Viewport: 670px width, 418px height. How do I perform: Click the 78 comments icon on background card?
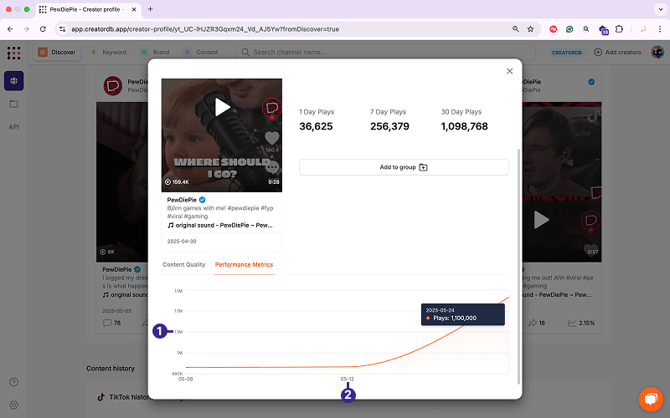click(107, 323)
